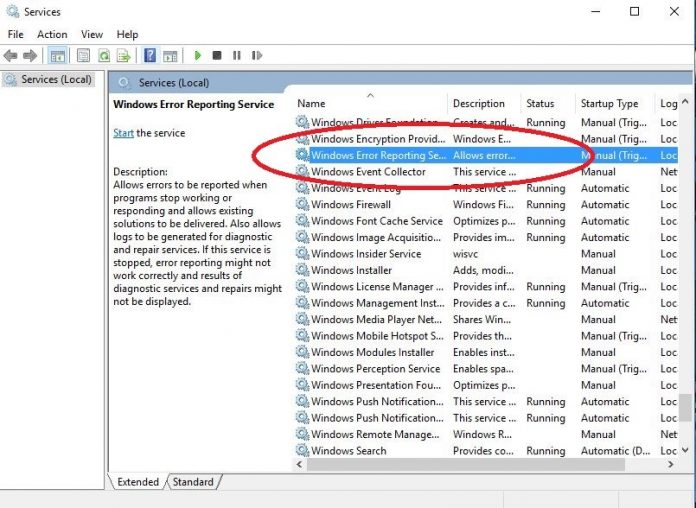Select the Windows Mobile Hotspot S... service

click(x=377, y=336)
